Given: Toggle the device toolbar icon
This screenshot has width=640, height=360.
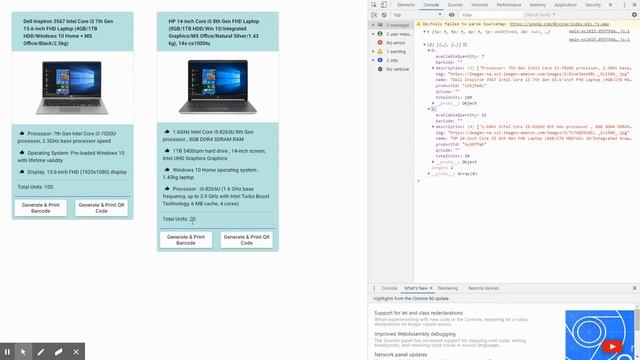Looking at the screenshot, I should click(x=384, y=5).
